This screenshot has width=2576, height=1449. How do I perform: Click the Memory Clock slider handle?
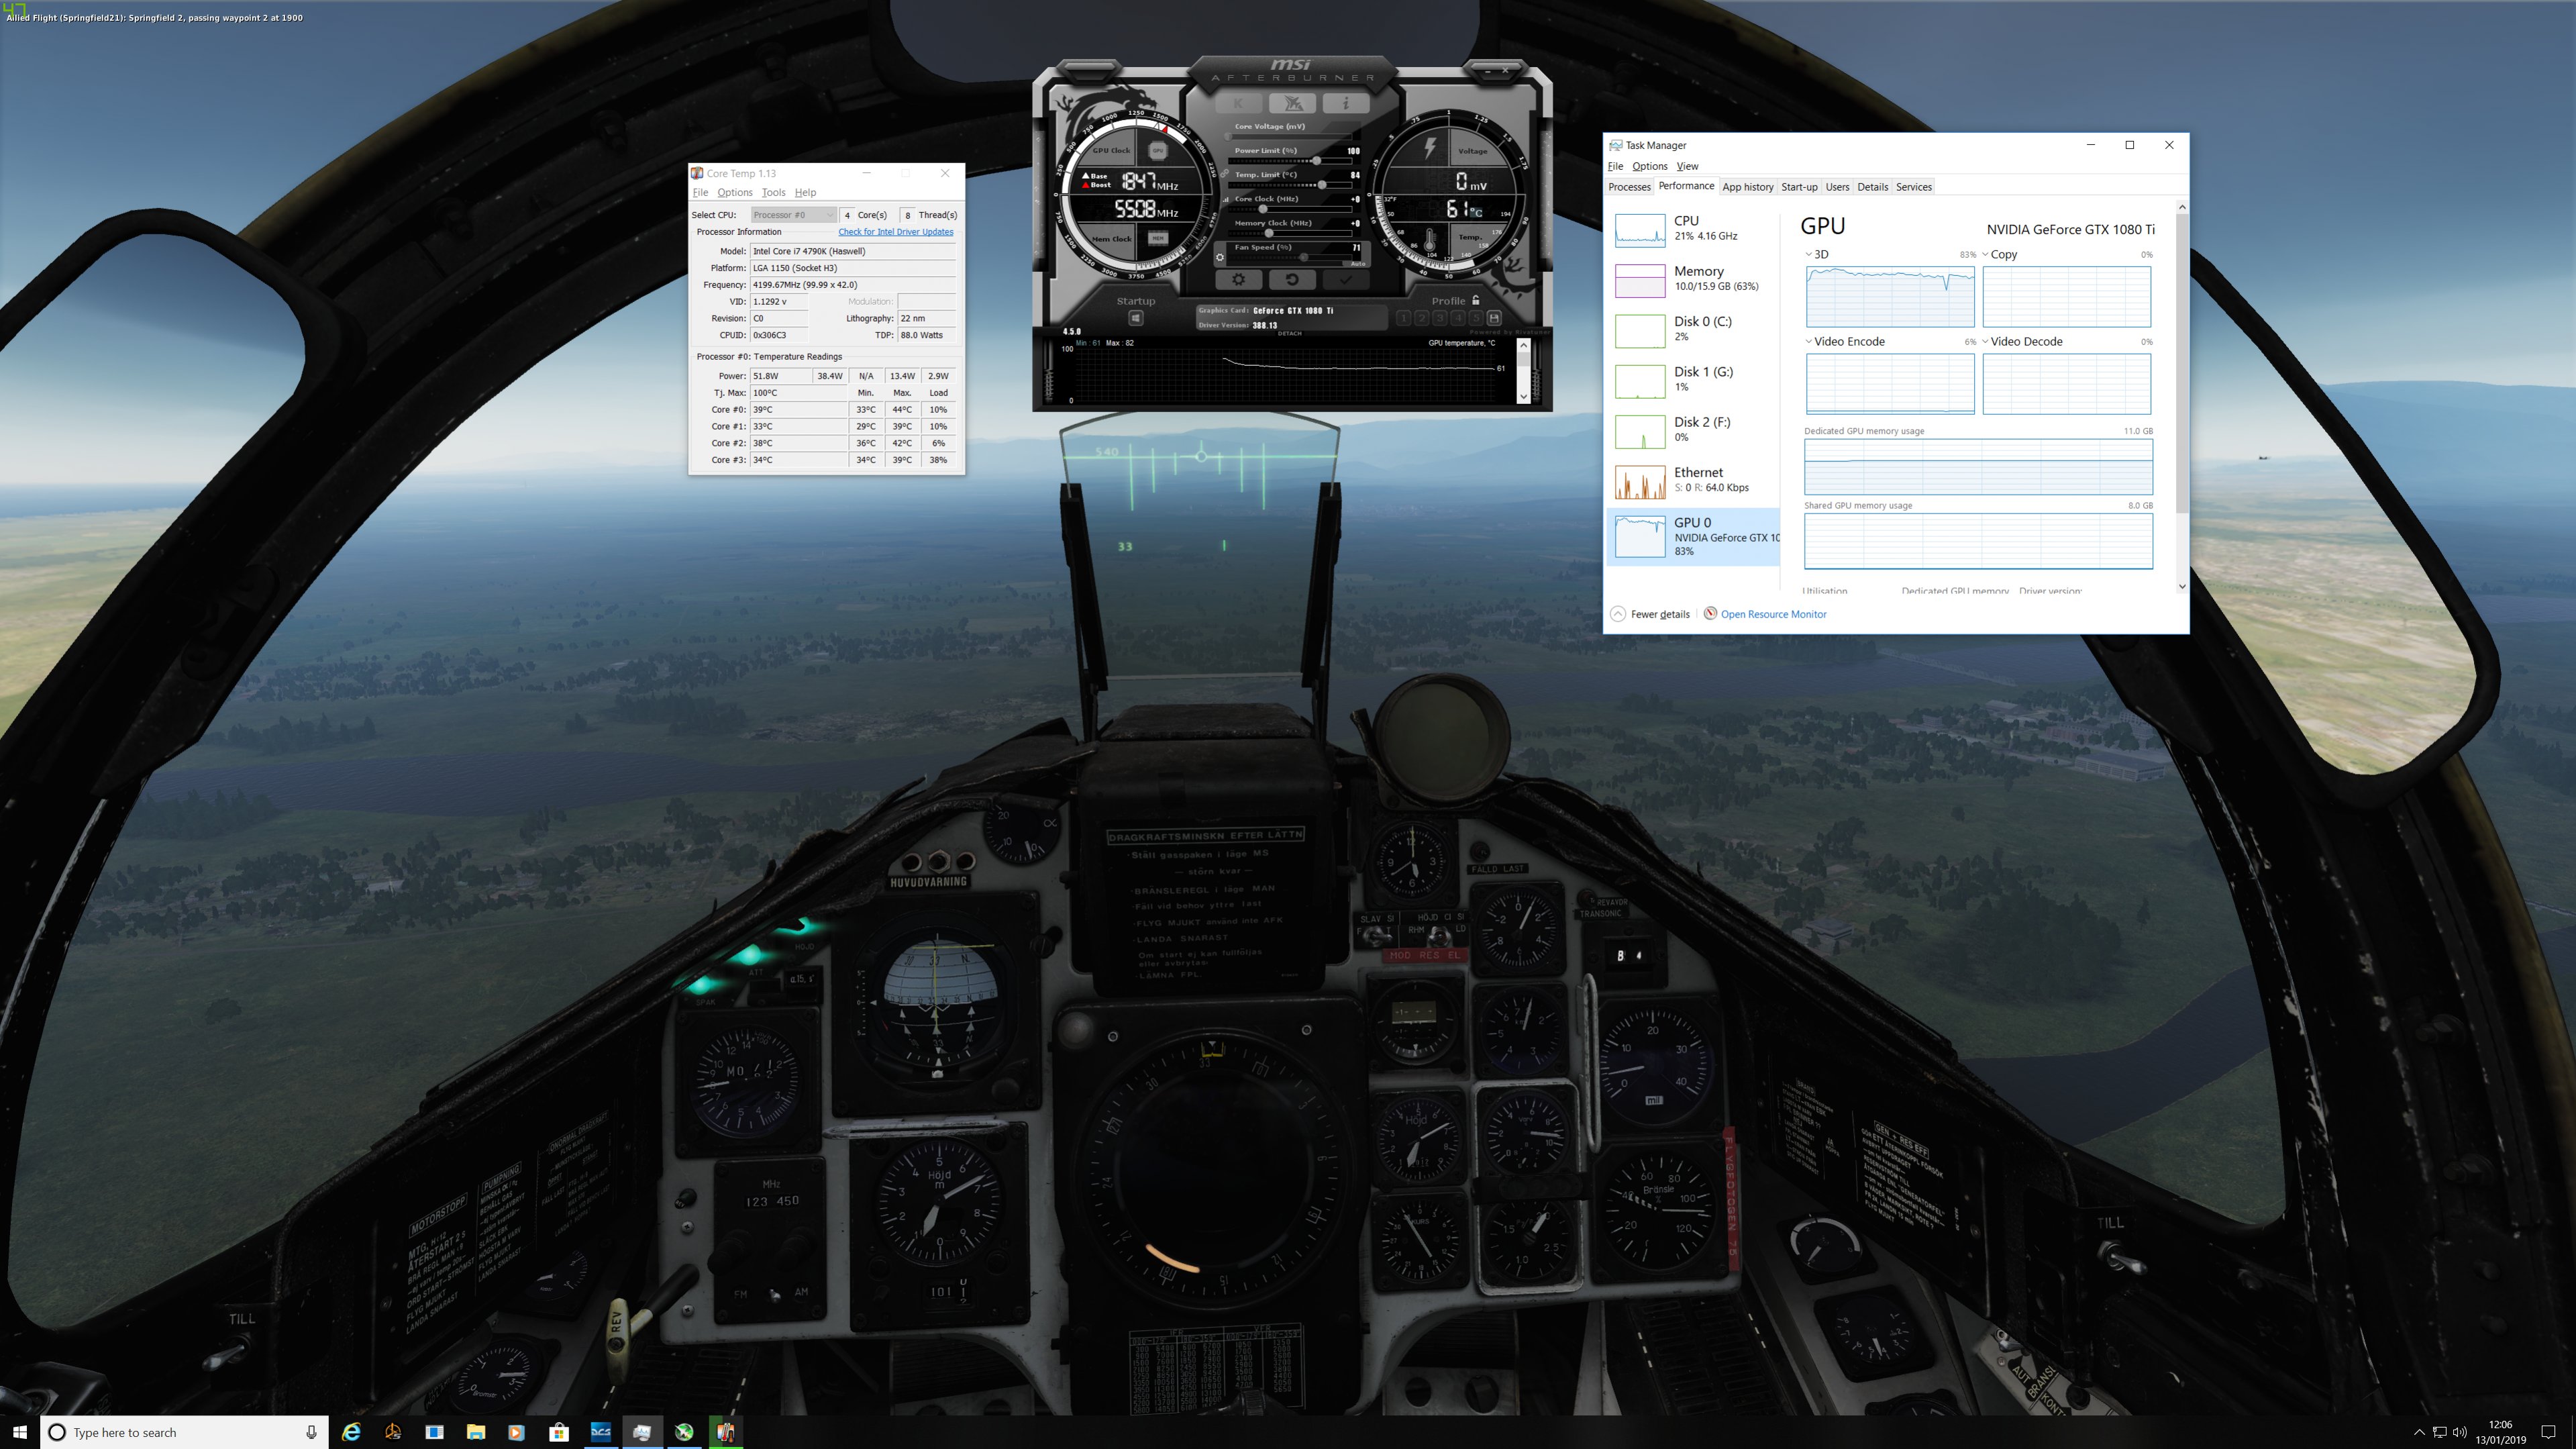(x=1269, y=233)
